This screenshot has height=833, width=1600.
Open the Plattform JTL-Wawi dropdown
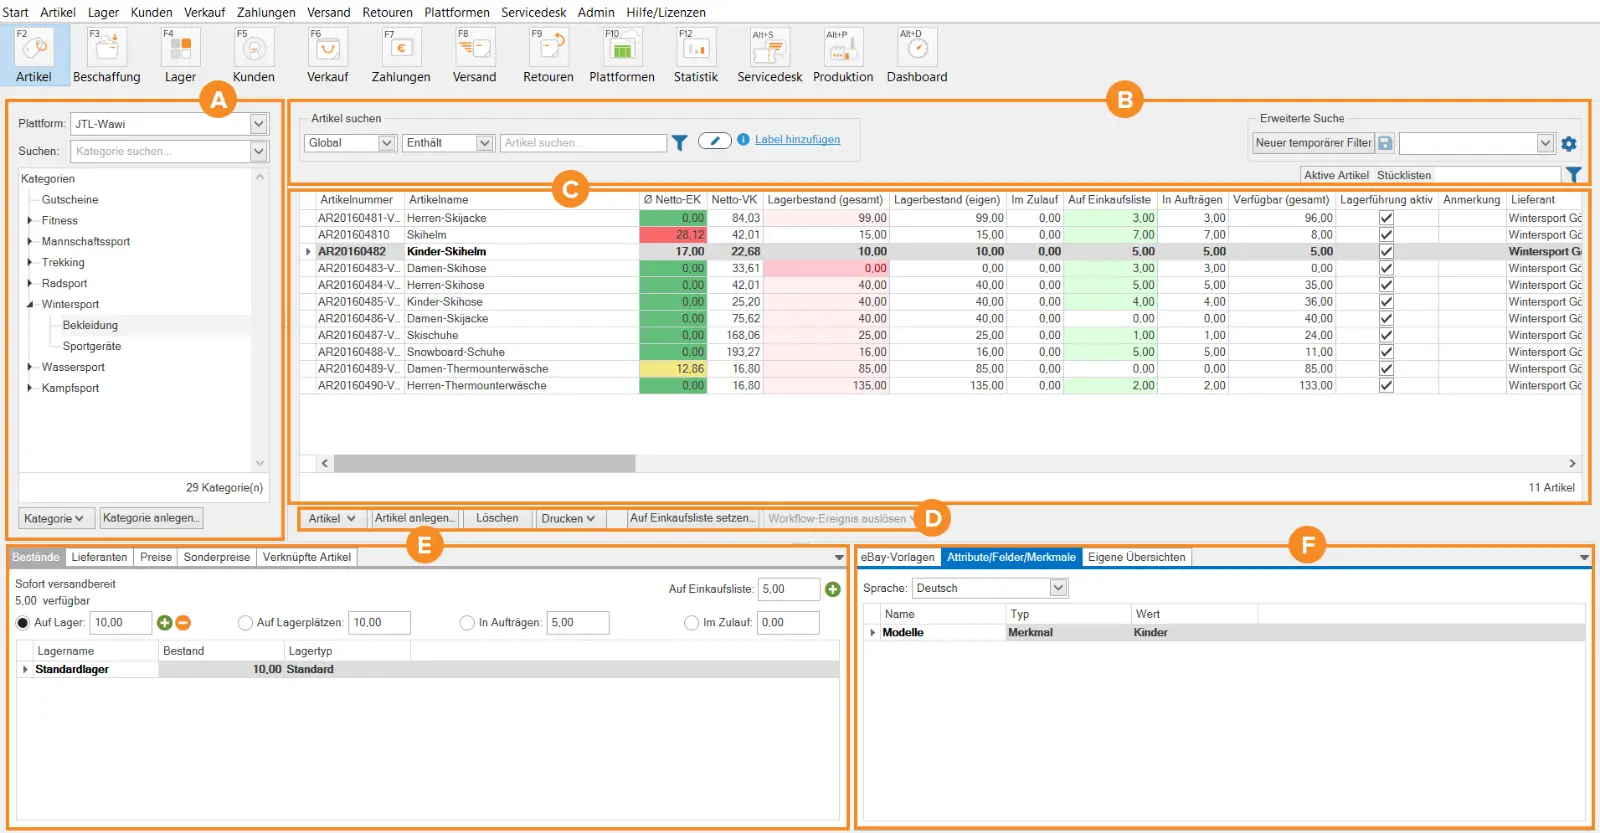click(258, 124)
